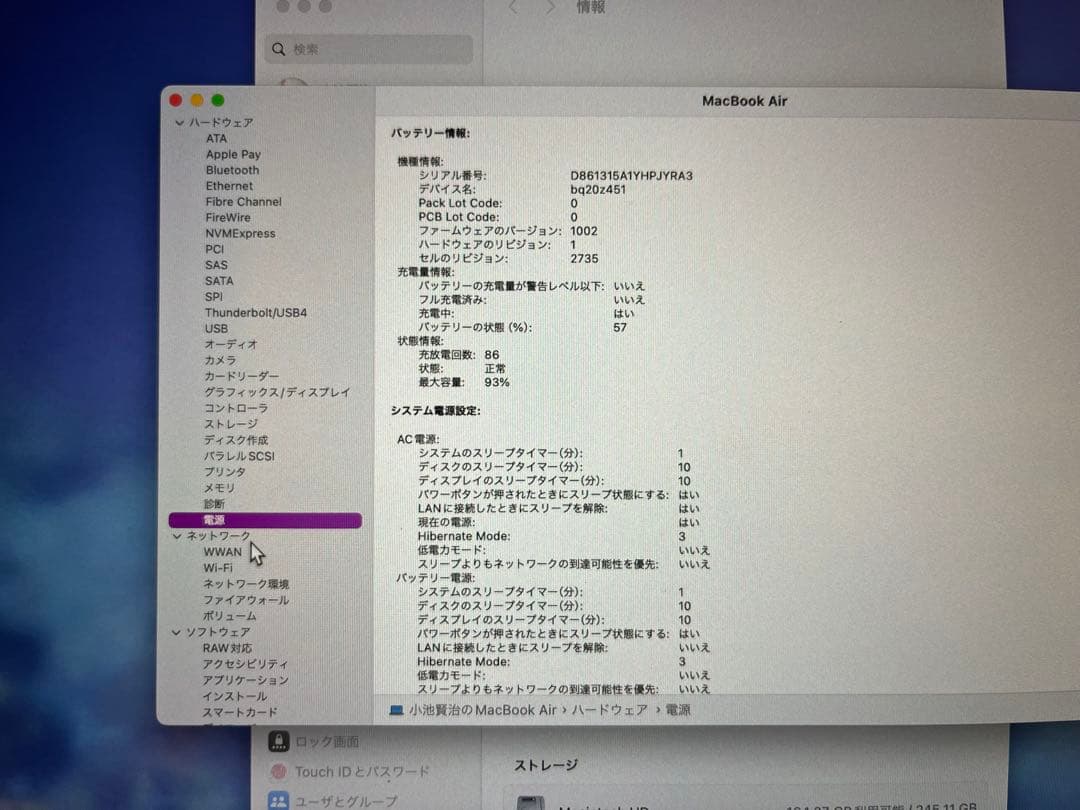1080x810 pixels.
Task: Select Bluetooth under ハードウェア
Action: 232,170
